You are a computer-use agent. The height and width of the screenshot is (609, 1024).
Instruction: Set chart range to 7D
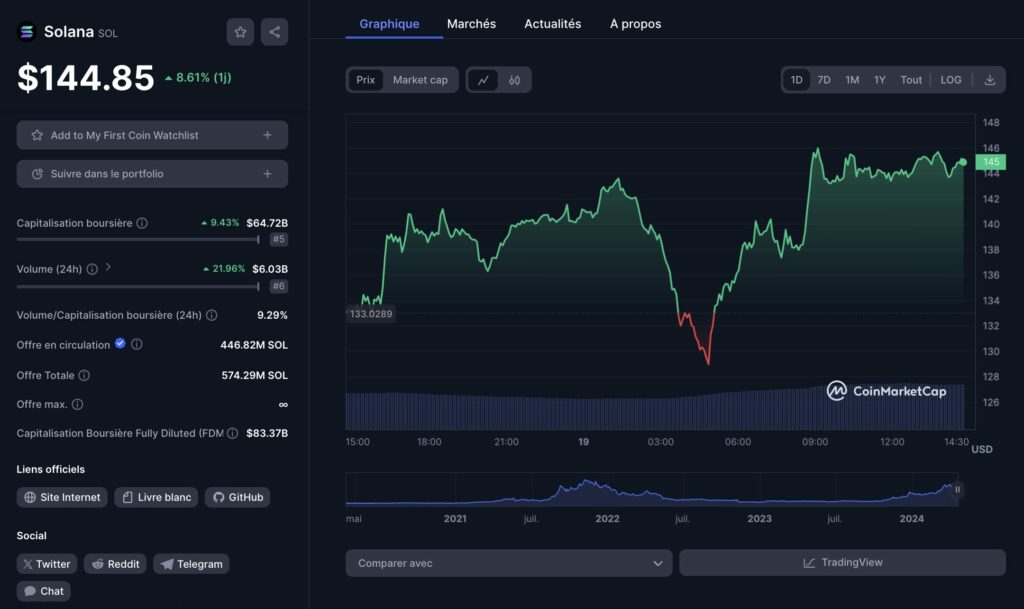[824, 80]
